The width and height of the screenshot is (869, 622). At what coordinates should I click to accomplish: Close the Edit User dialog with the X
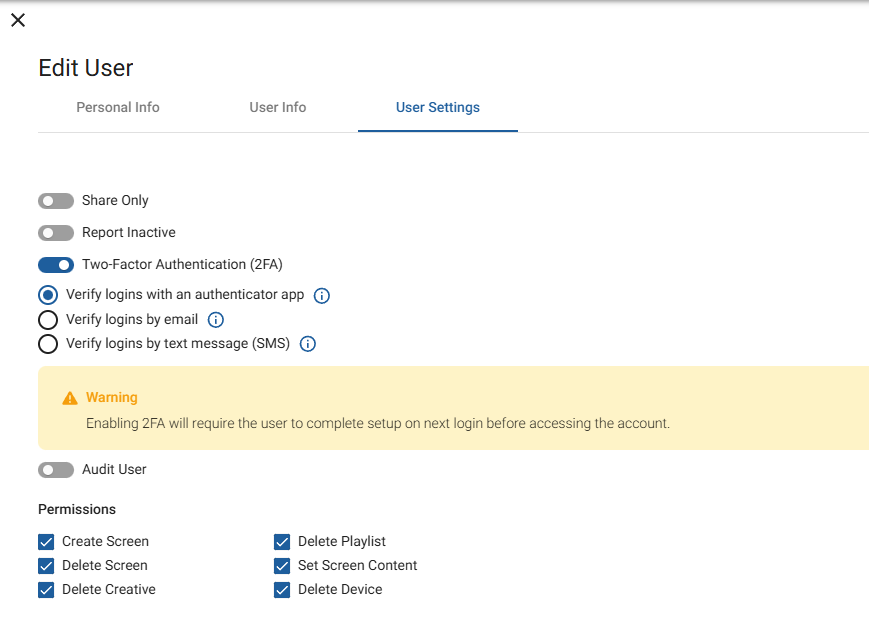tap(17, 20)
